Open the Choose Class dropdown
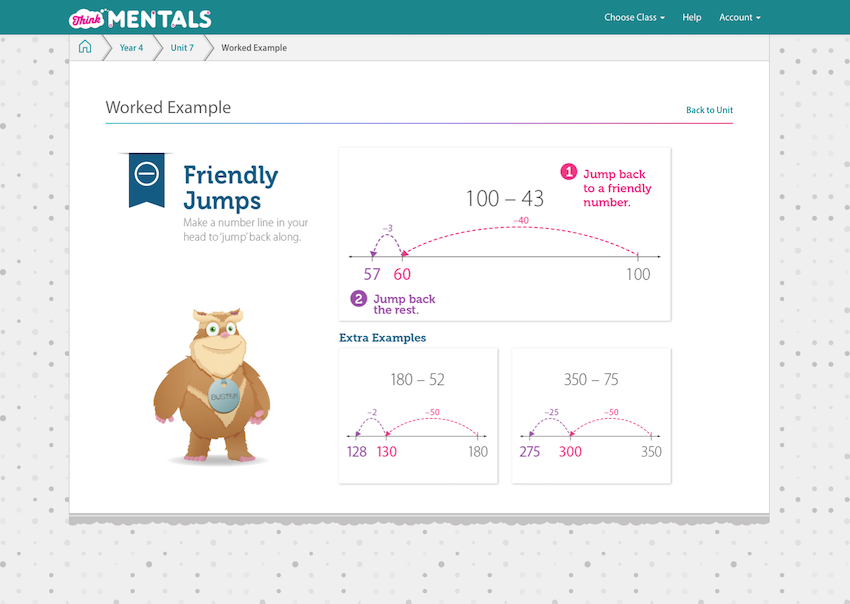 tap(634, 18)
